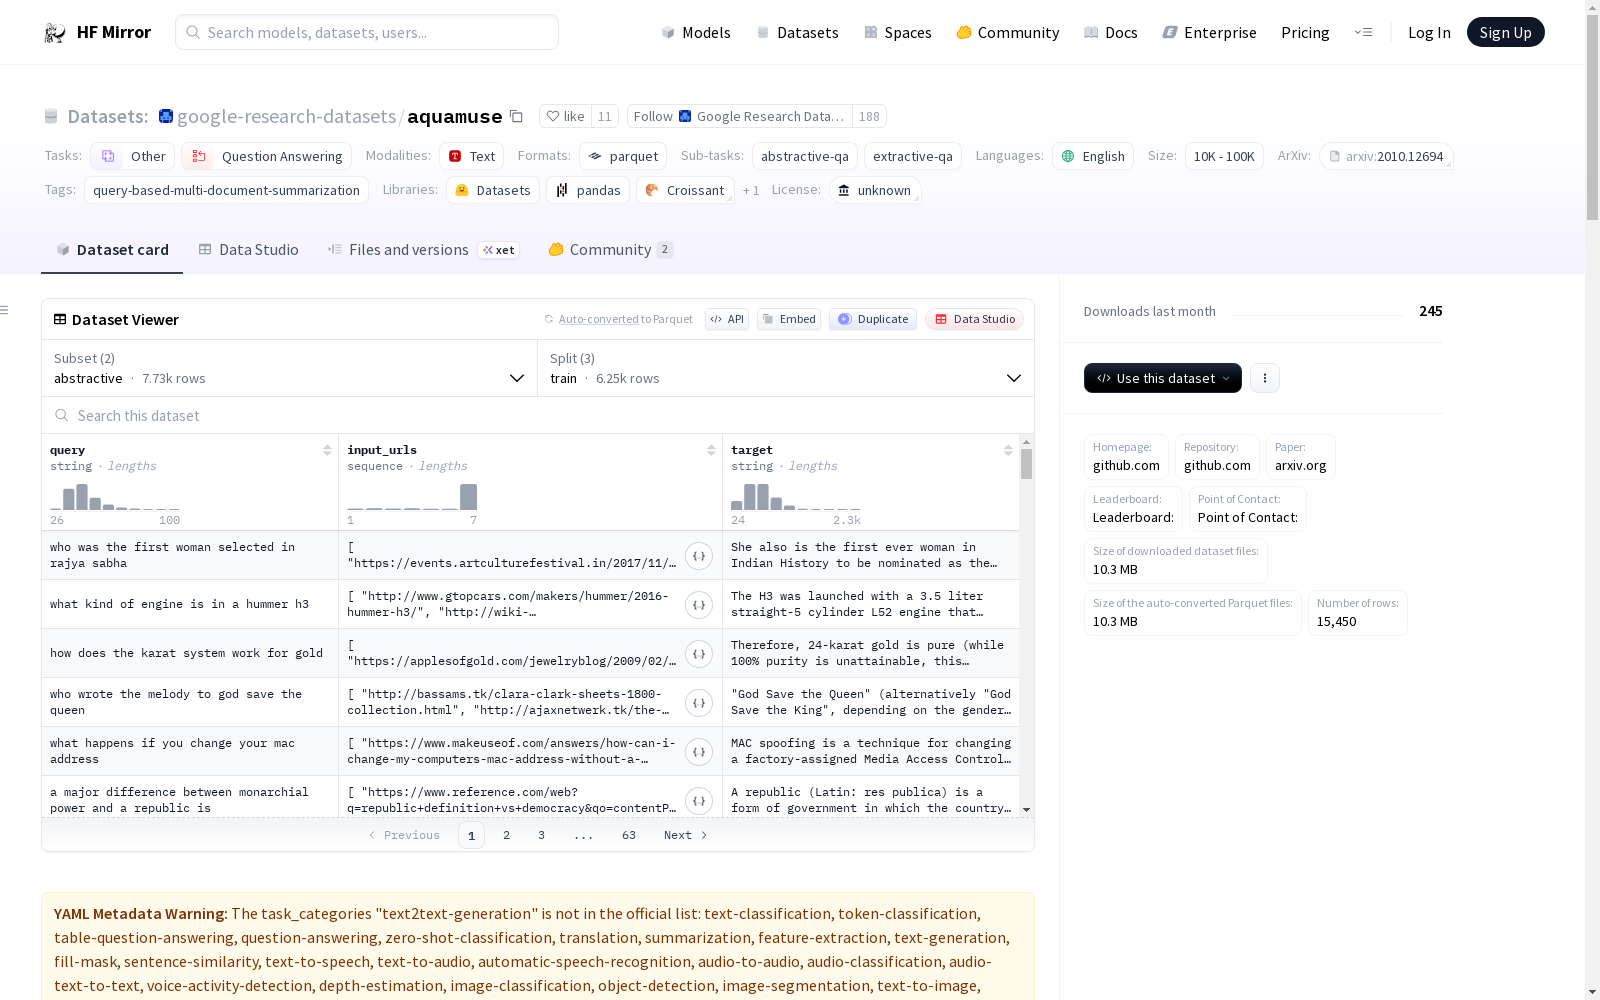The height and width of the screenshot is (1000, 1600).
Task: Go to page 2 of the dataset
Action: [x=507, y=835]
